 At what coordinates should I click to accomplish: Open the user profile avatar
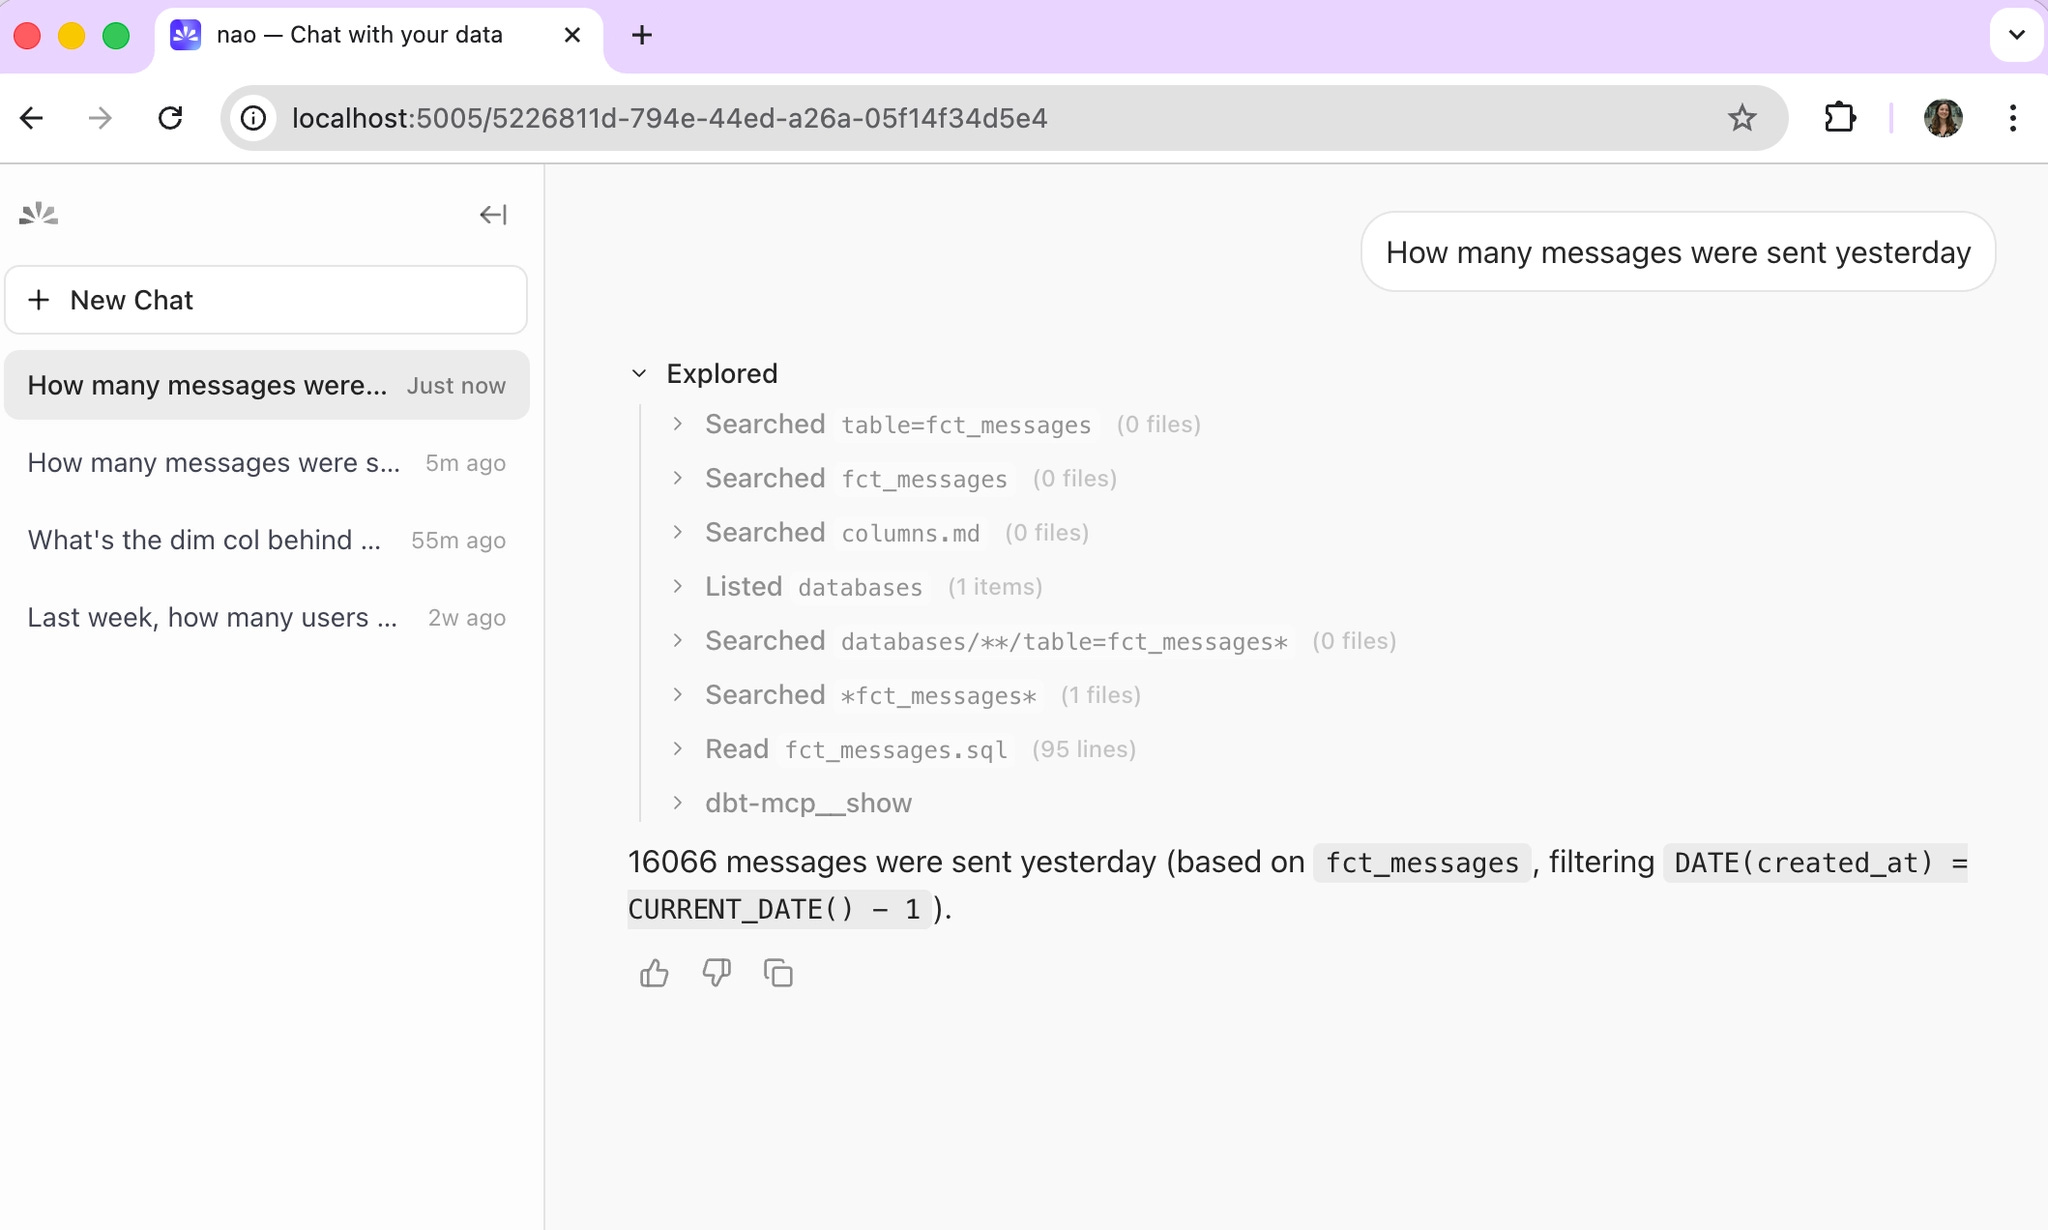1941,117
